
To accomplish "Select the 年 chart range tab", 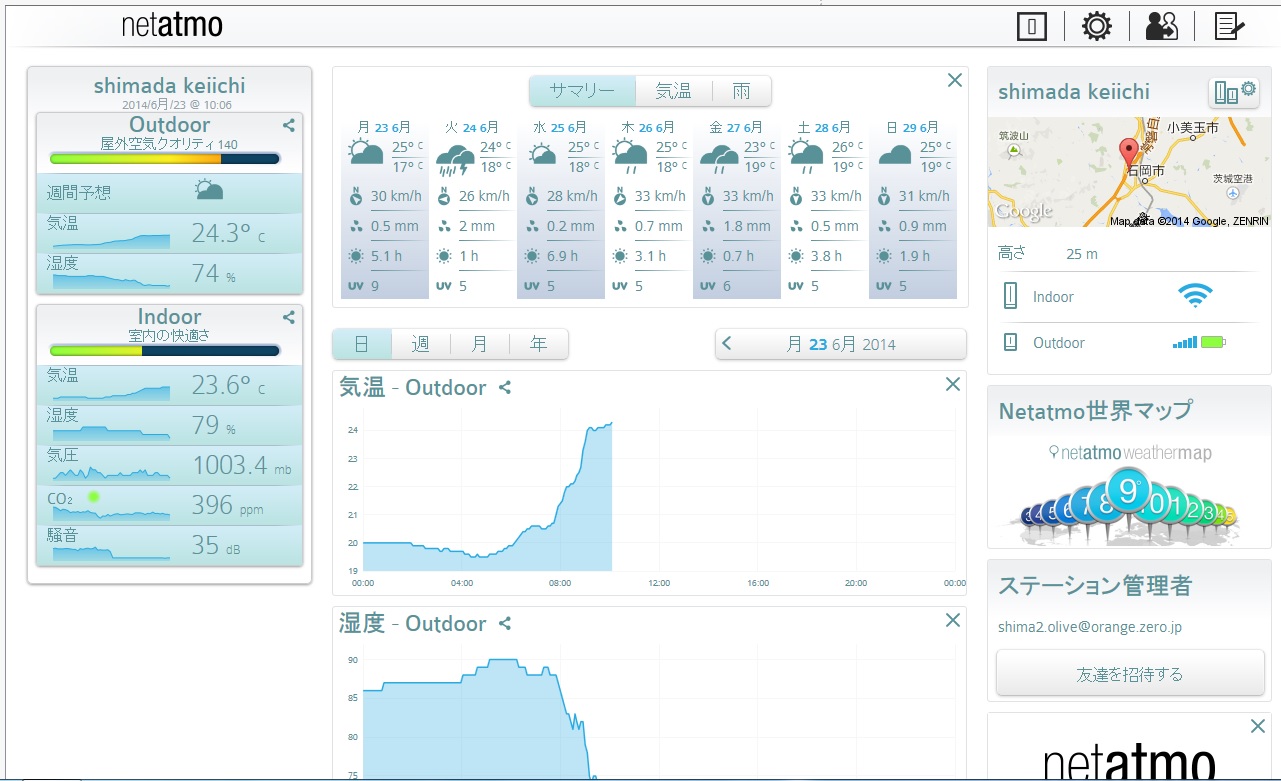I will coord(538,344).
